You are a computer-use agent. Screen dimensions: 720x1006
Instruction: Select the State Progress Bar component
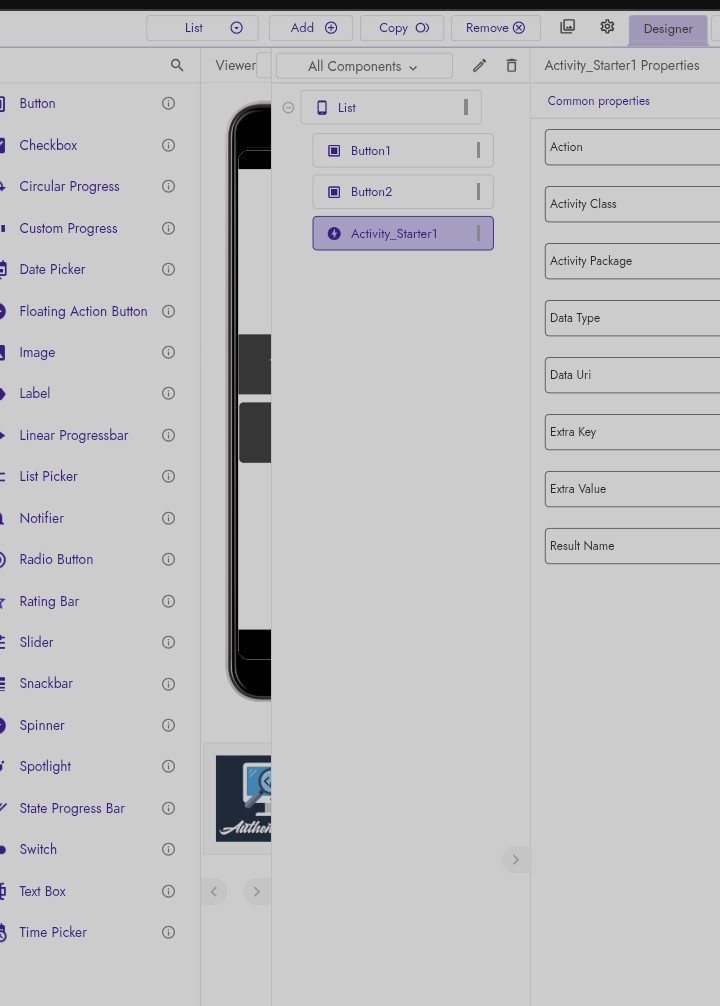coord(72,808)
